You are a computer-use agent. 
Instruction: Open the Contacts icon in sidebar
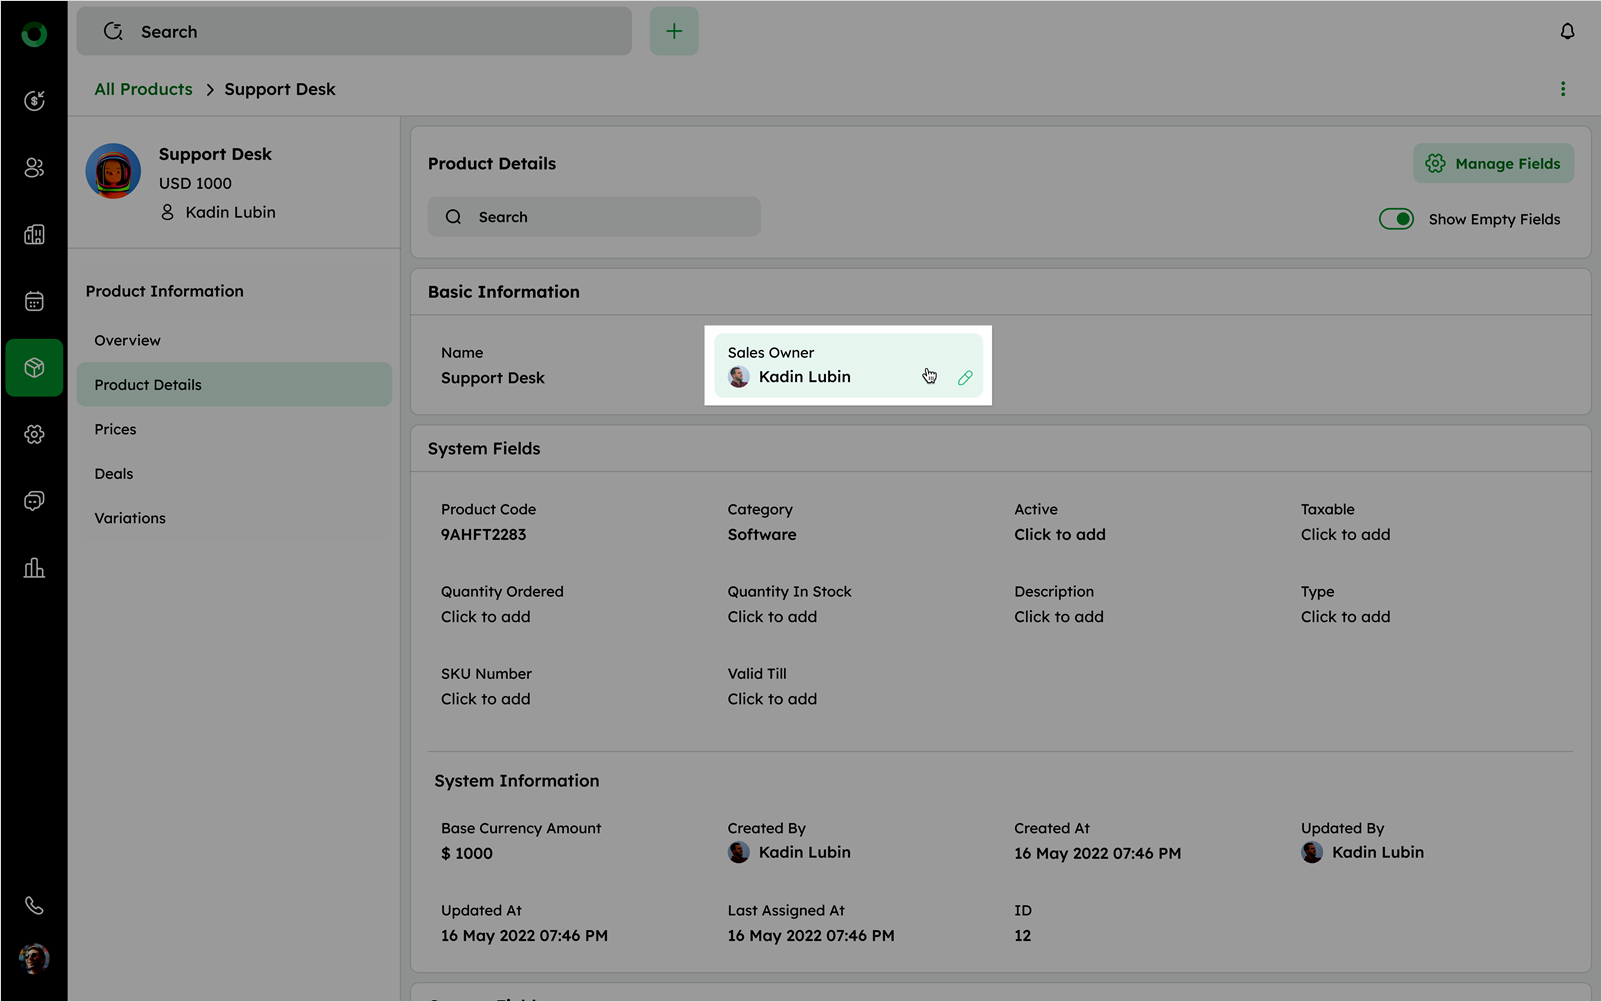coord(34,168)
